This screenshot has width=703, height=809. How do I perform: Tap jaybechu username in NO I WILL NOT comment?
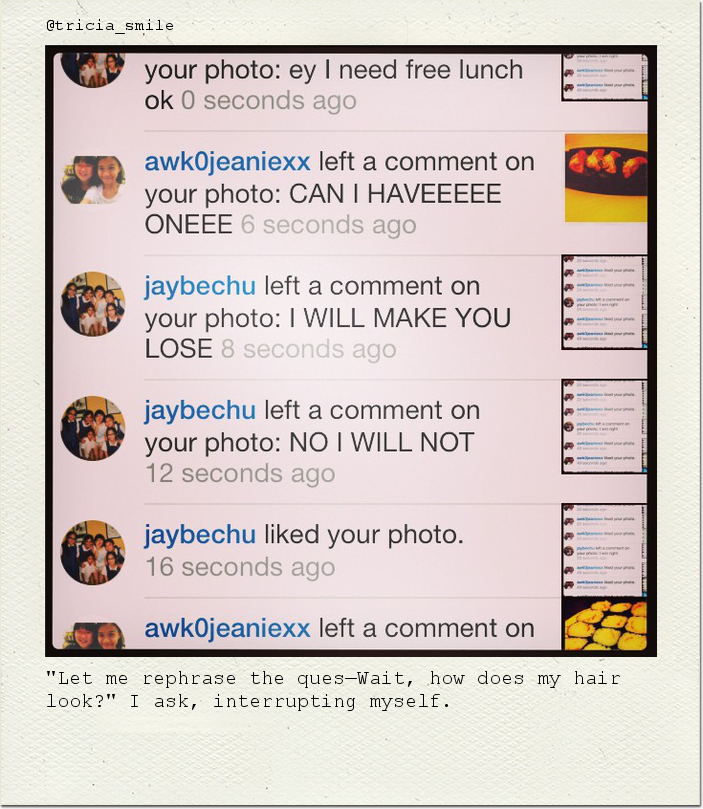(x=200, y=411)
